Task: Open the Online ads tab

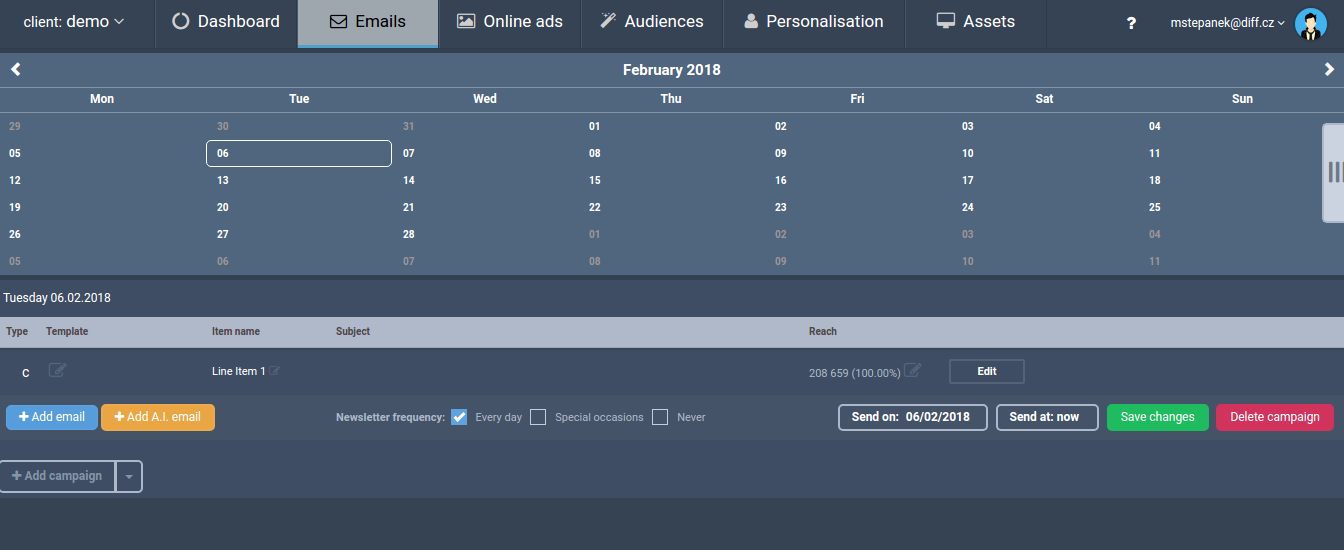Action: point(510,23)
